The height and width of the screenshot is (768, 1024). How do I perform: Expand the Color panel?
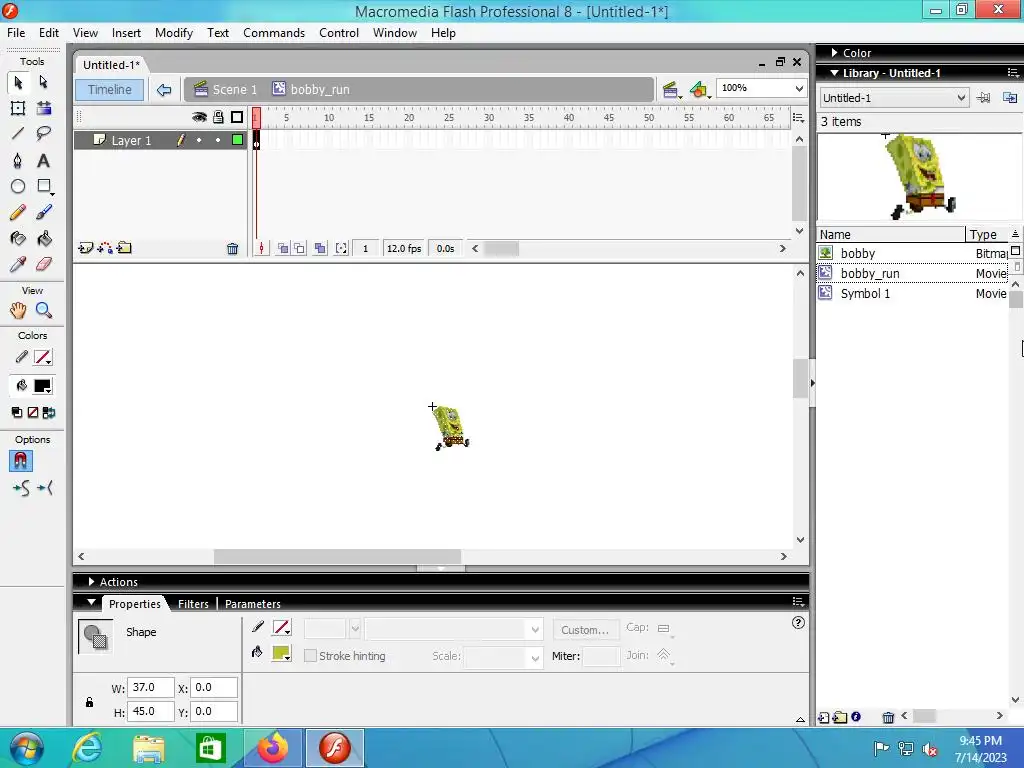[834, 53]
